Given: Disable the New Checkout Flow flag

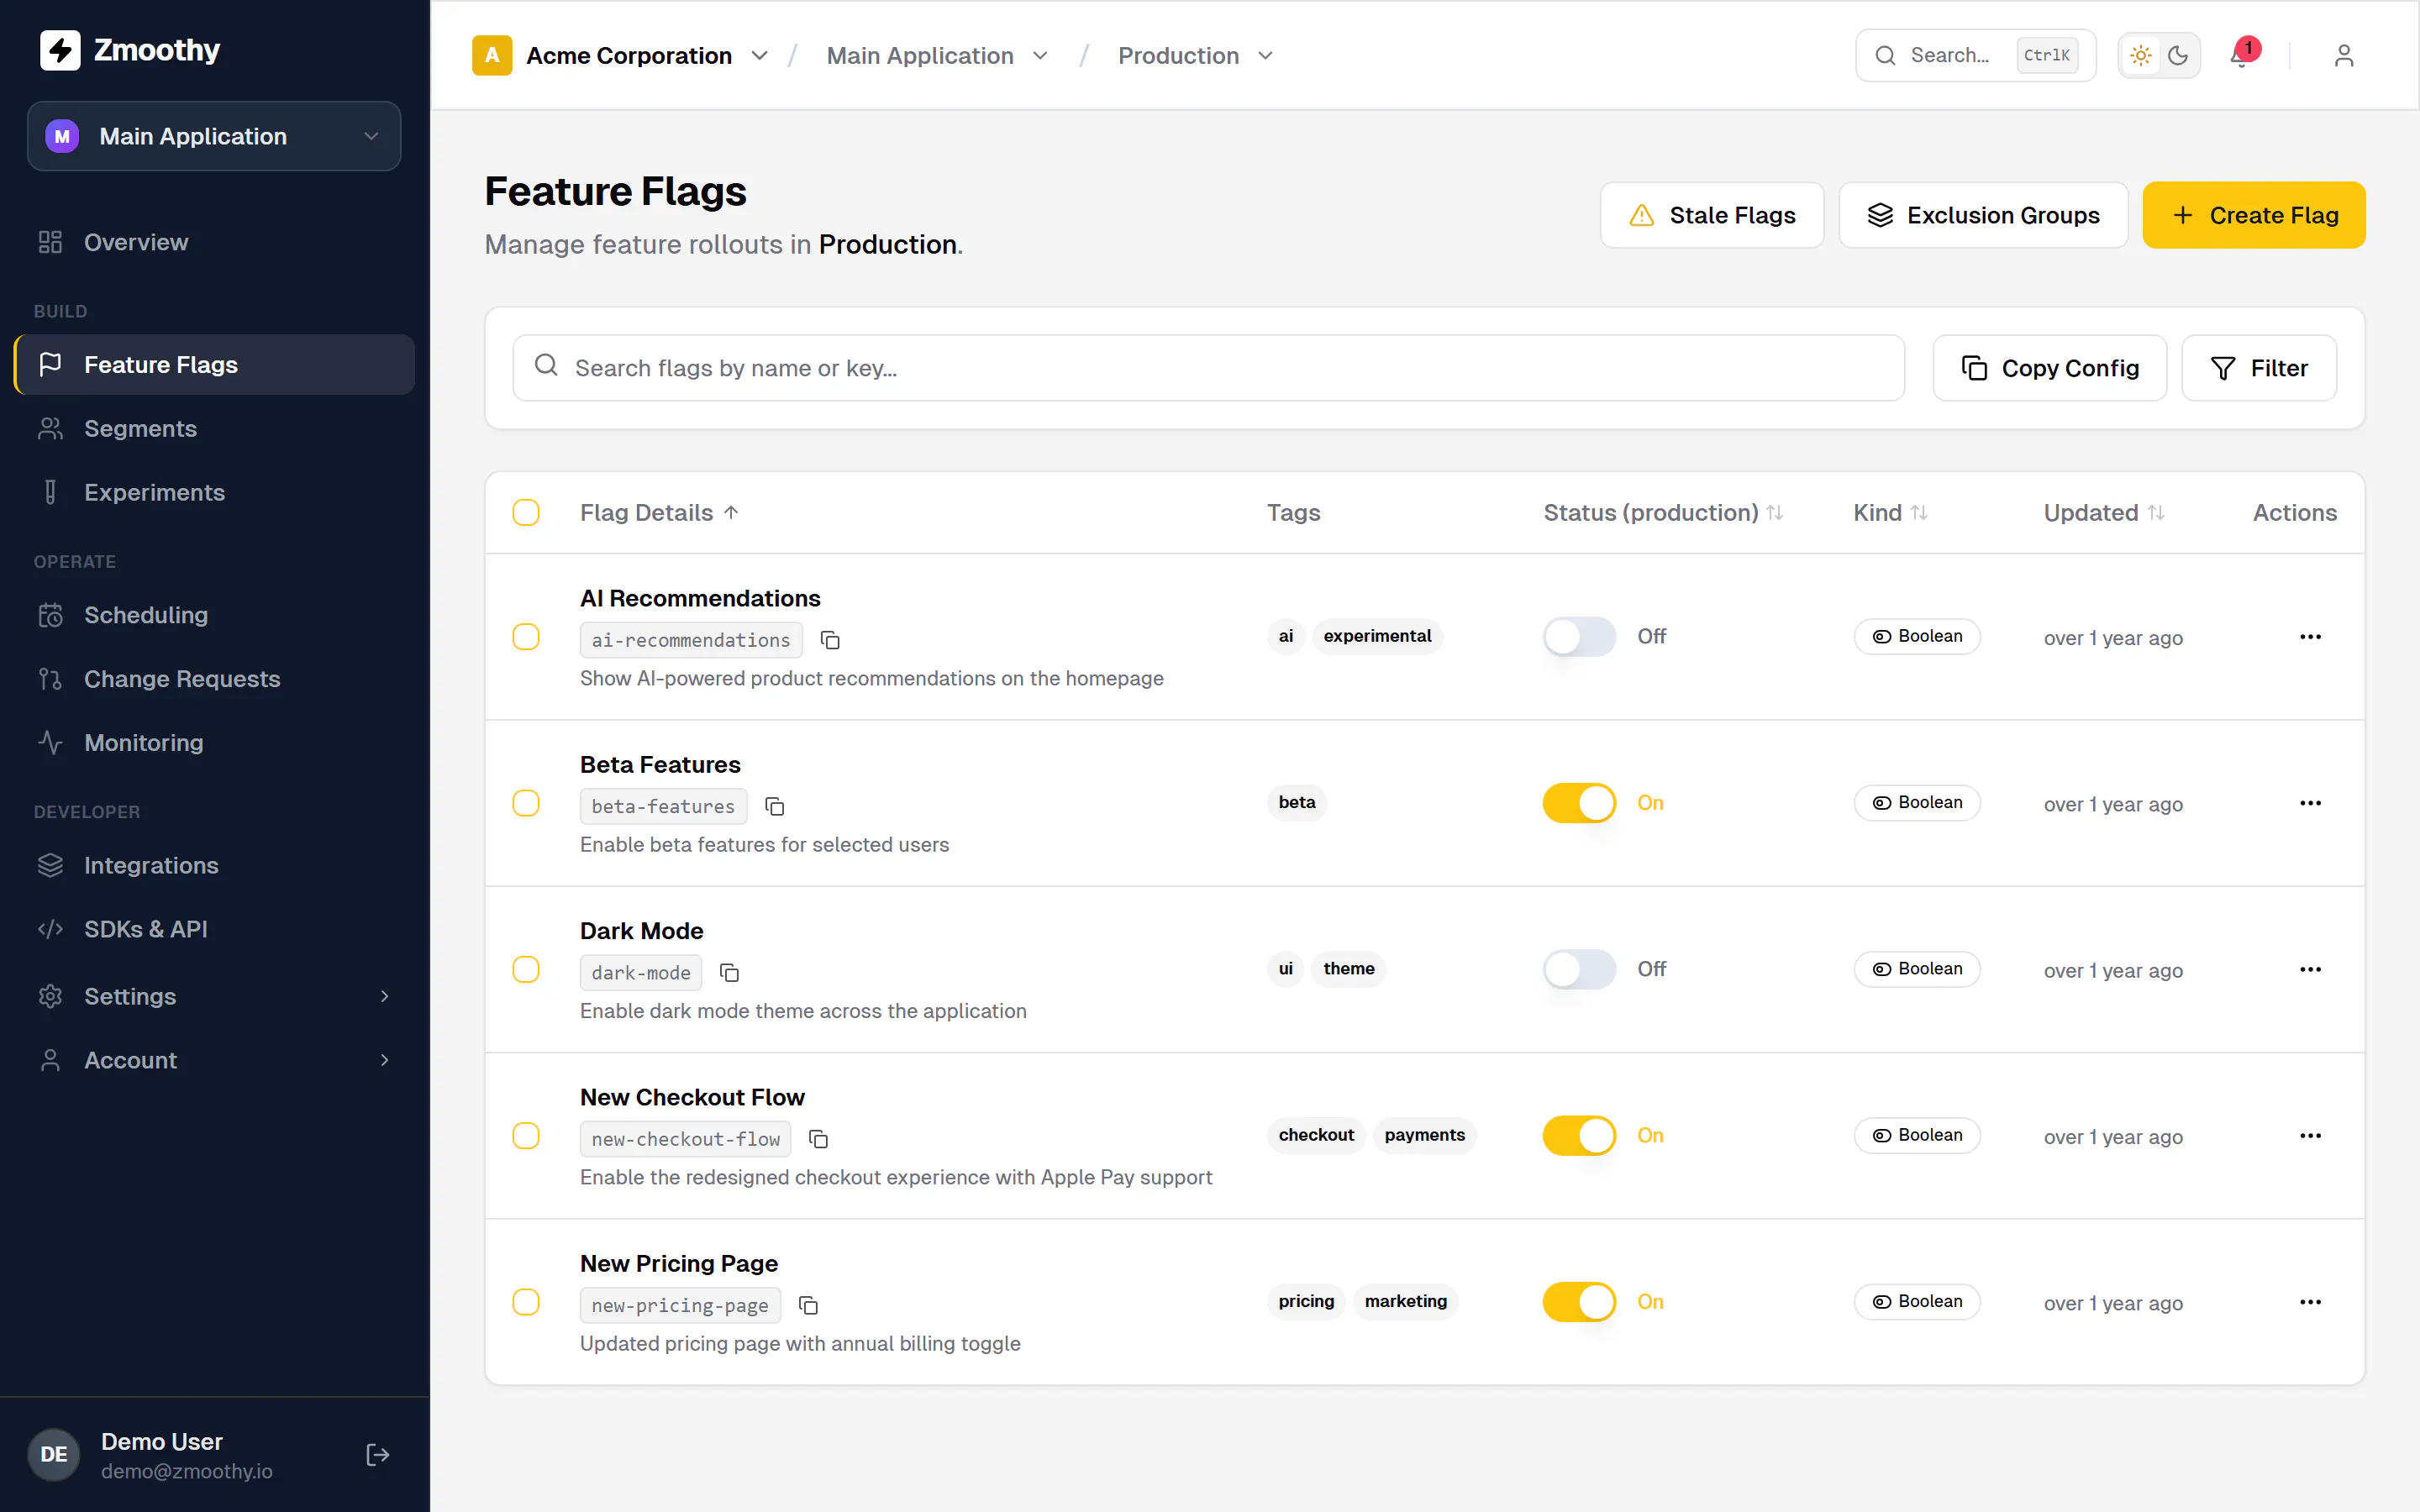Looking at the screenshot, I should (x=1579, y=1135).
